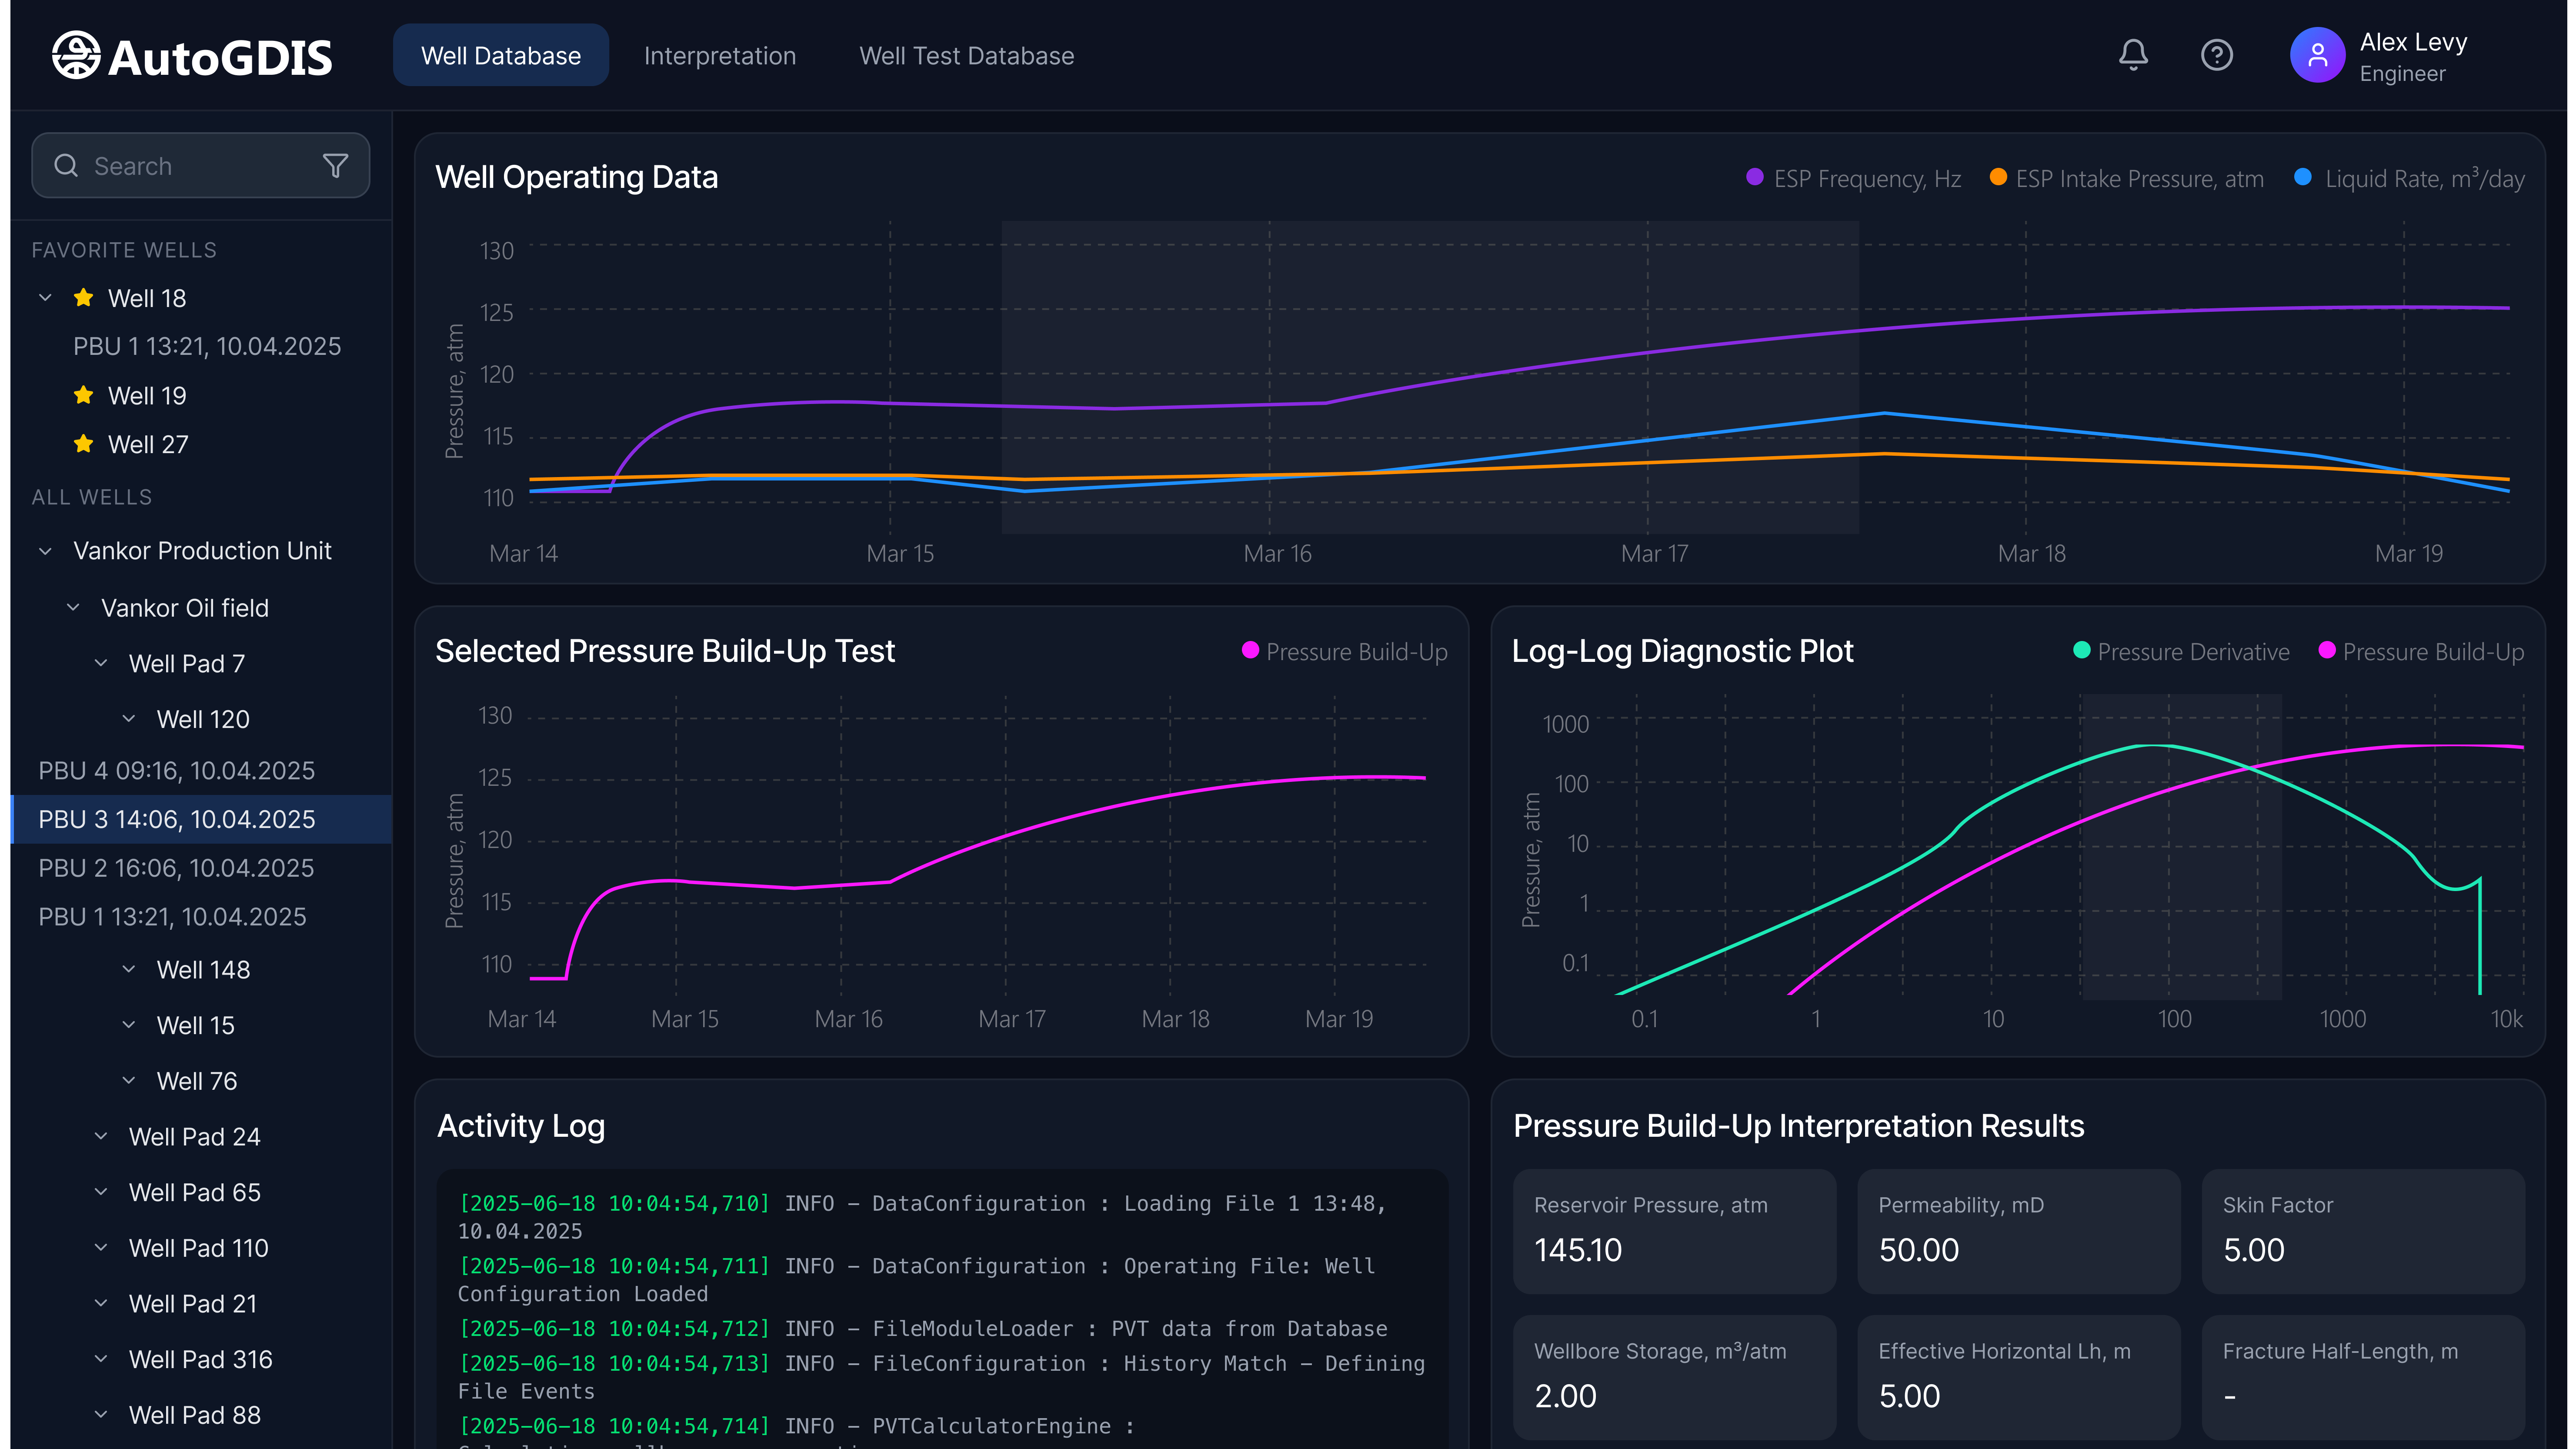The height and width of the screenshot is (1449, 2576).
Task: Click the Alex Levy user avatar
Action: click(2317, 55)
